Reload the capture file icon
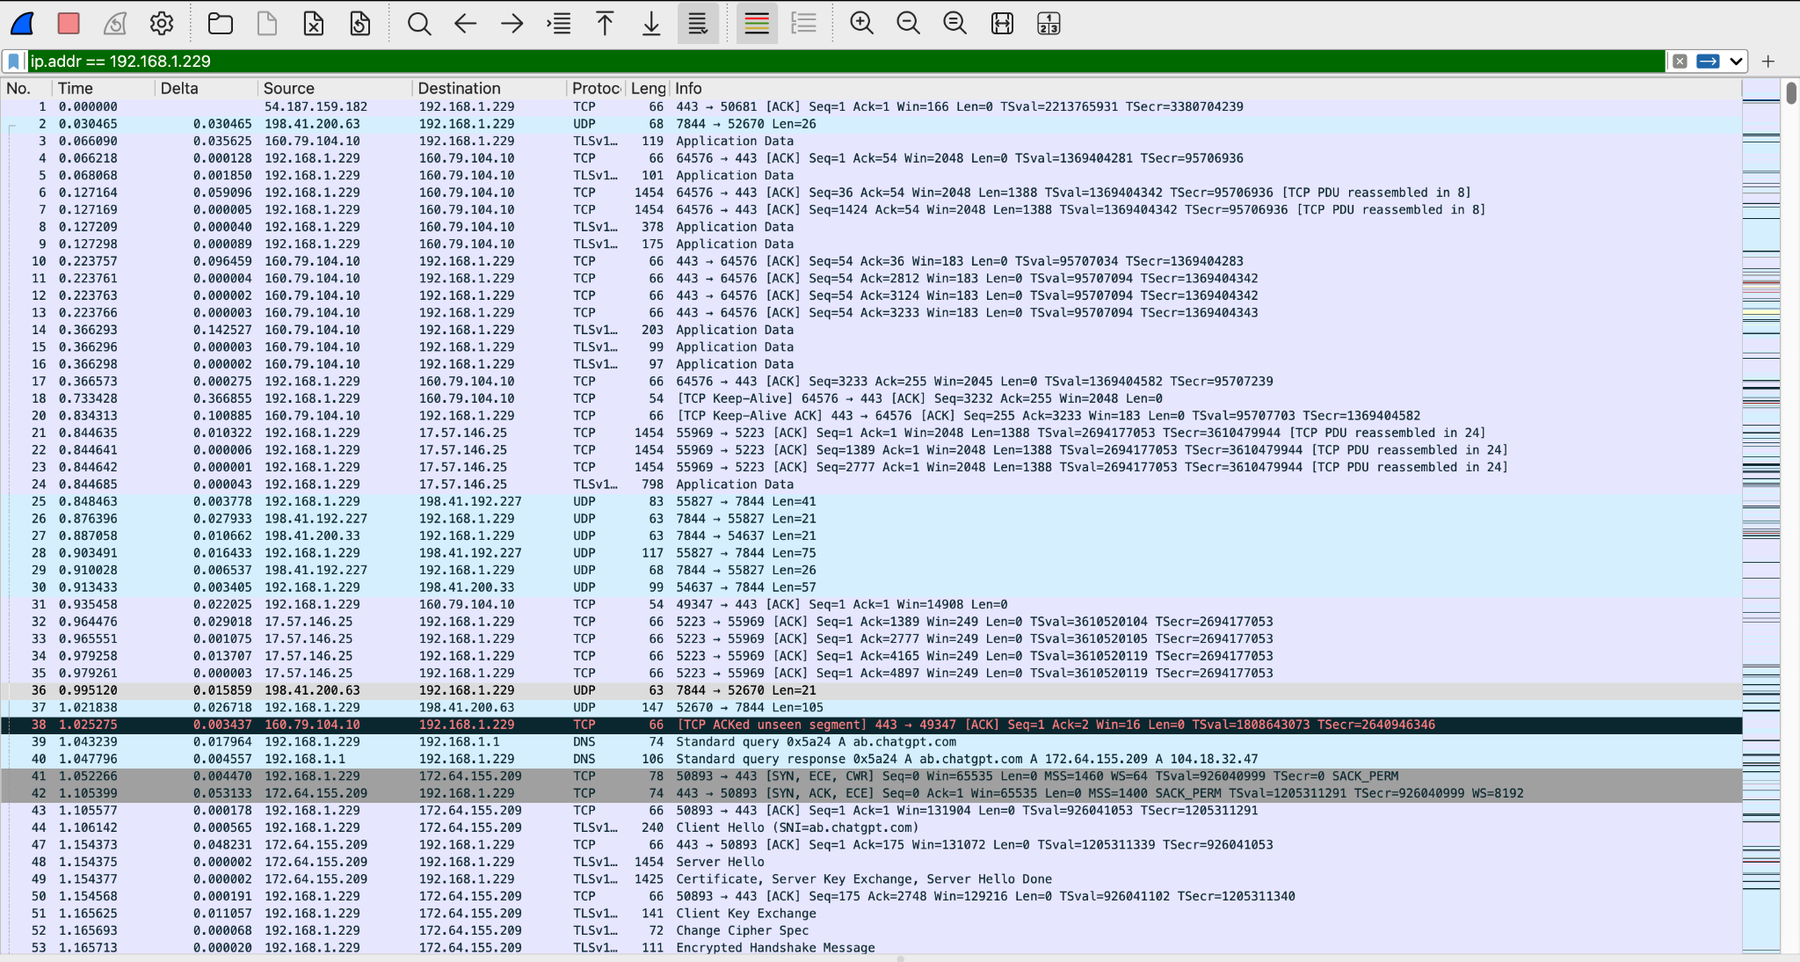This screenshot has width=1800, height=962. tap(360, 23)
